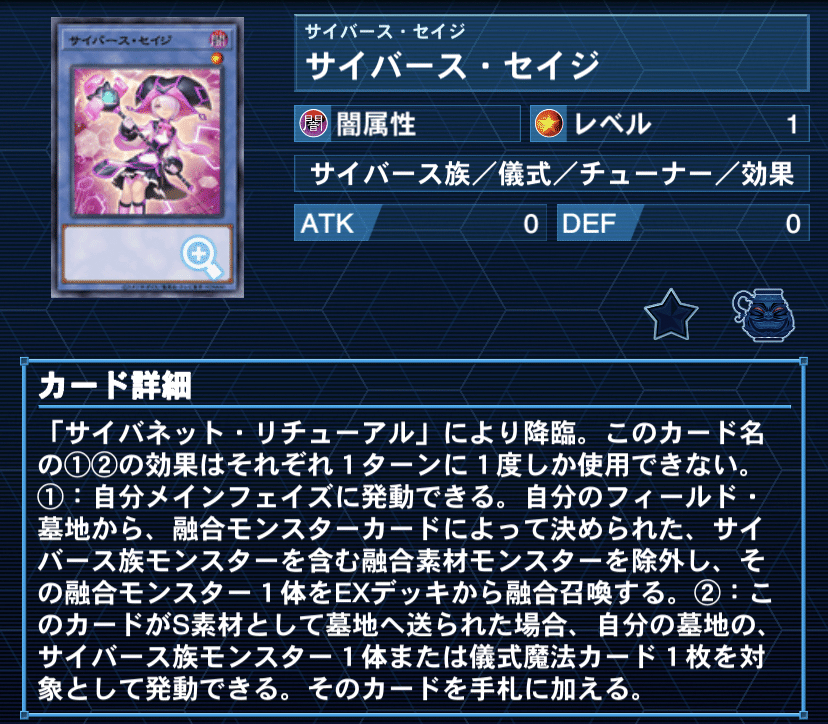
Task: Click the DEF value box
Action: point(683,223)
